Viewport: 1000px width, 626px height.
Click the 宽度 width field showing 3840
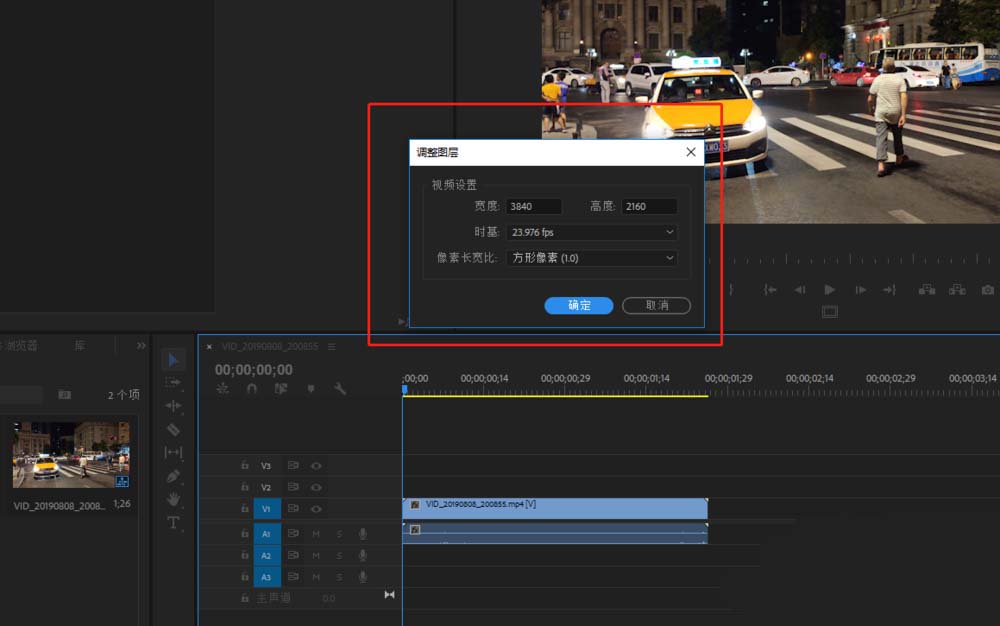pyautogui.click(x=533, y=206)
